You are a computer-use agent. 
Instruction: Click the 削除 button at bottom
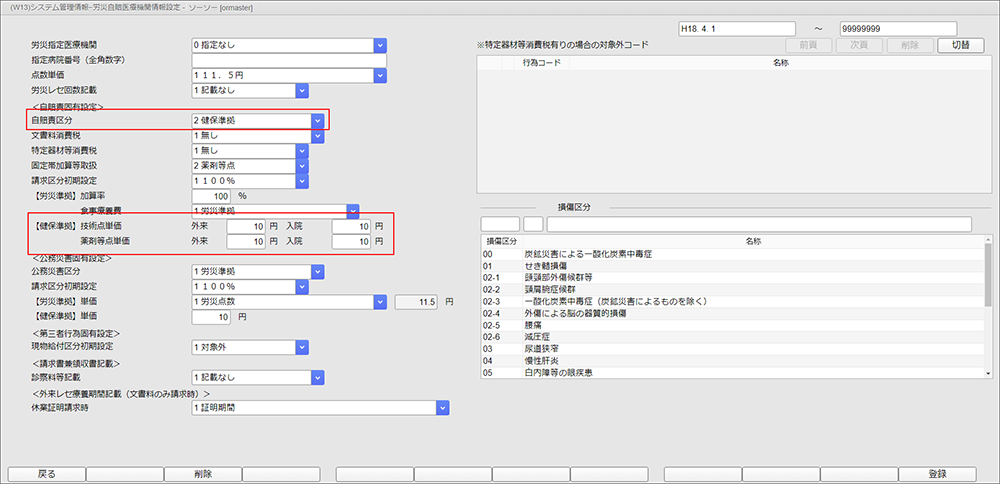(x=202, y=474)
